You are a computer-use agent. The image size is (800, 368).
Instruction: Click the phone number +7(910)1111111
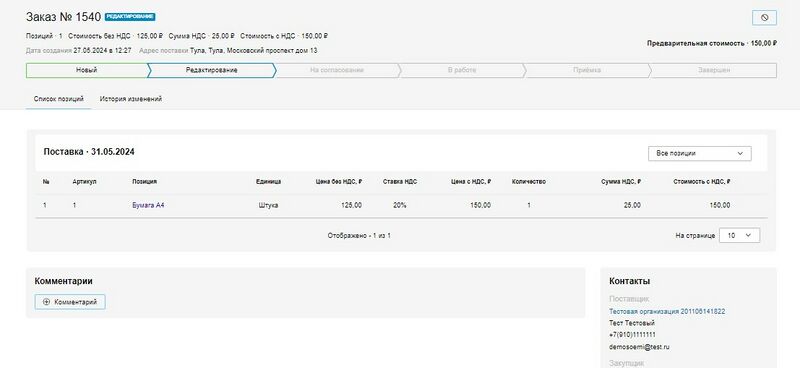632,335
